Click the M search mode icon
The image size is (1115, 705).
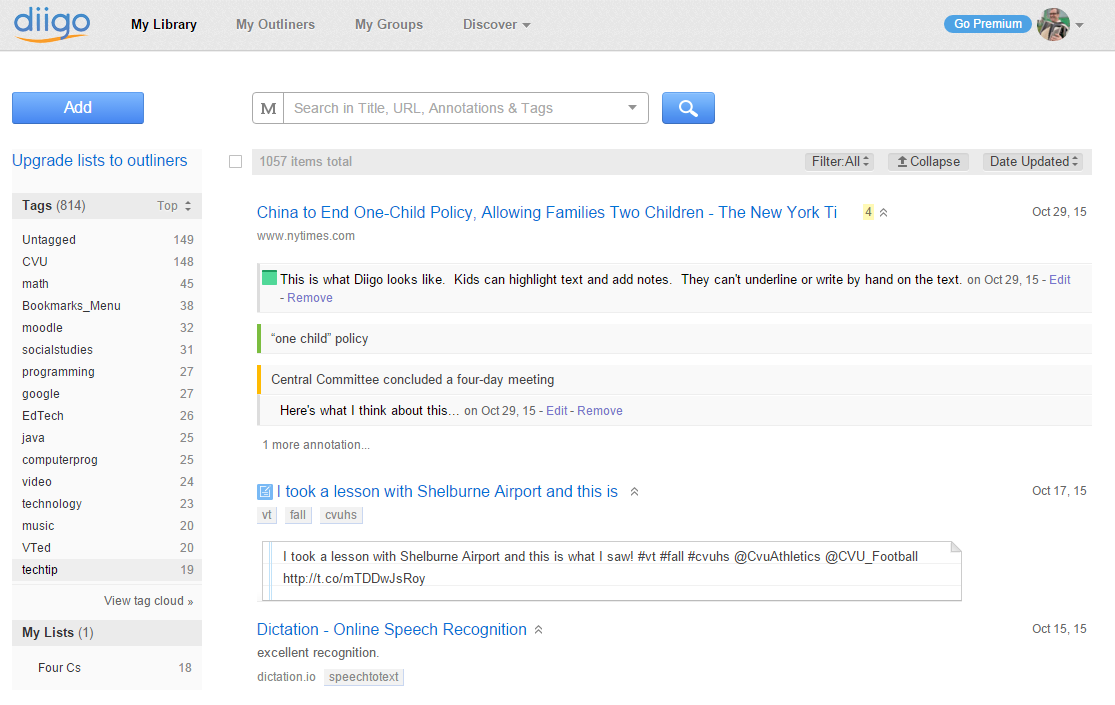pyautogui.click(x=268, y=108)
